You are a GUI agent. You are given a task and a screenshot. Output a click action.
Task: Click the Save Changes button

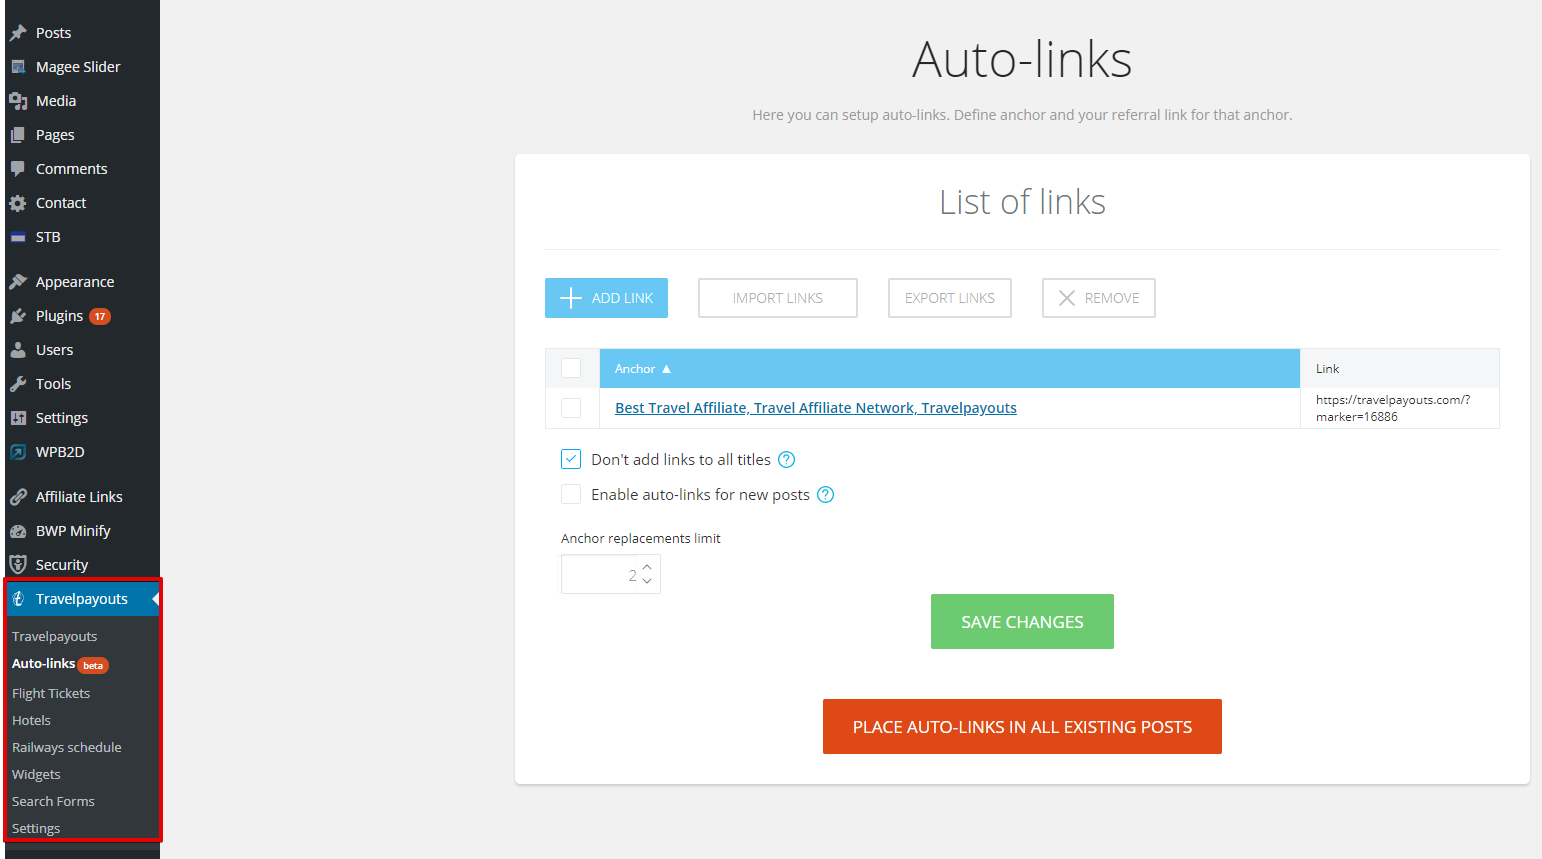click(1022, 622)
